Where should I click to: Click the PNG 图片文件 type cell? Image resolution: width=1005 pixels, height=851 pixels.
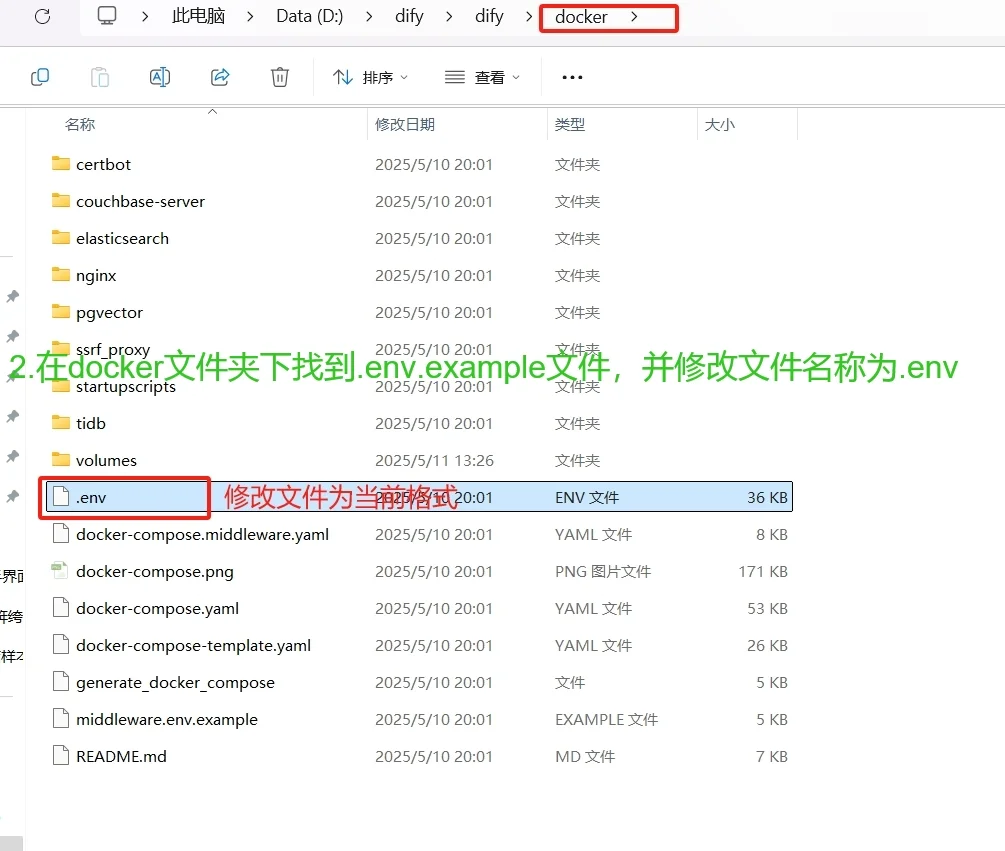pyautogui.click(x=602, y=572)
